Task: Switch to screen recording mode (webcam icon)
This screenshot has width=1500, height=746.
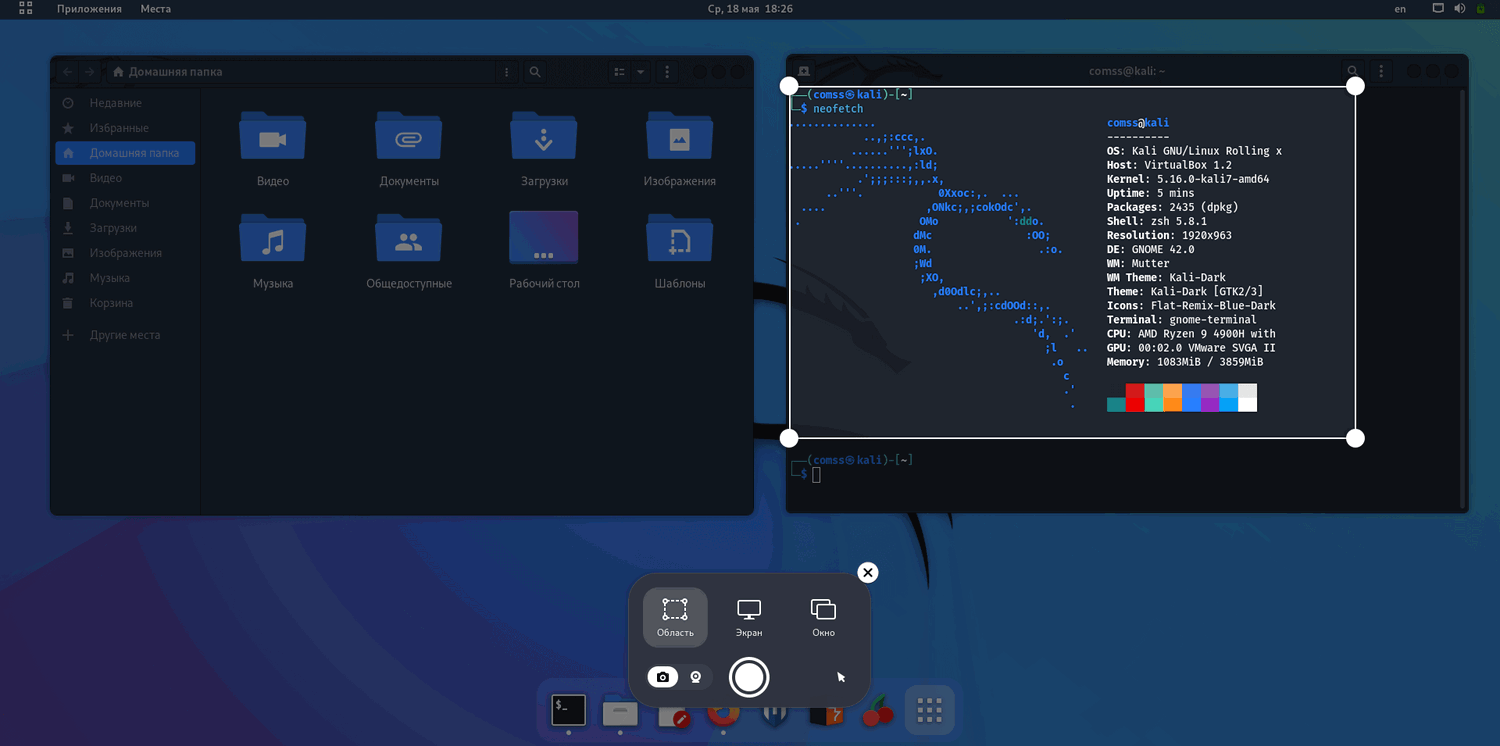Action: [695, 677]
